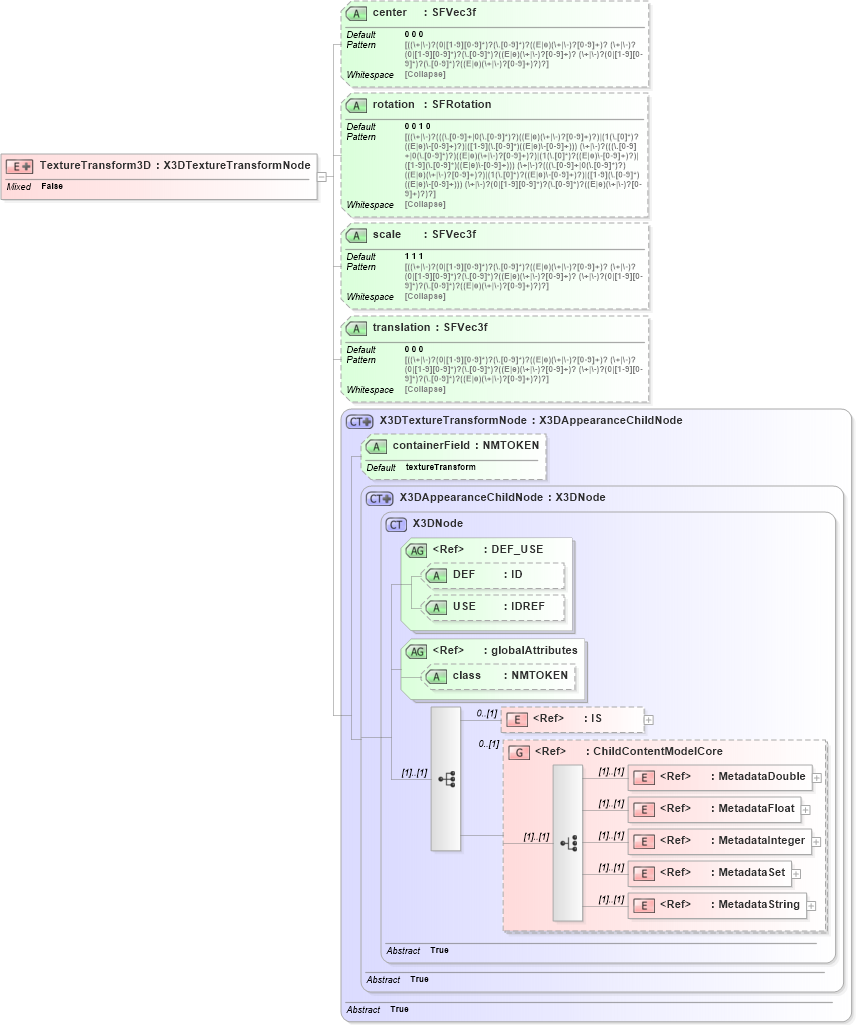Click the Whitespace '[Collapse]' value of center

[x=425, y=75]
